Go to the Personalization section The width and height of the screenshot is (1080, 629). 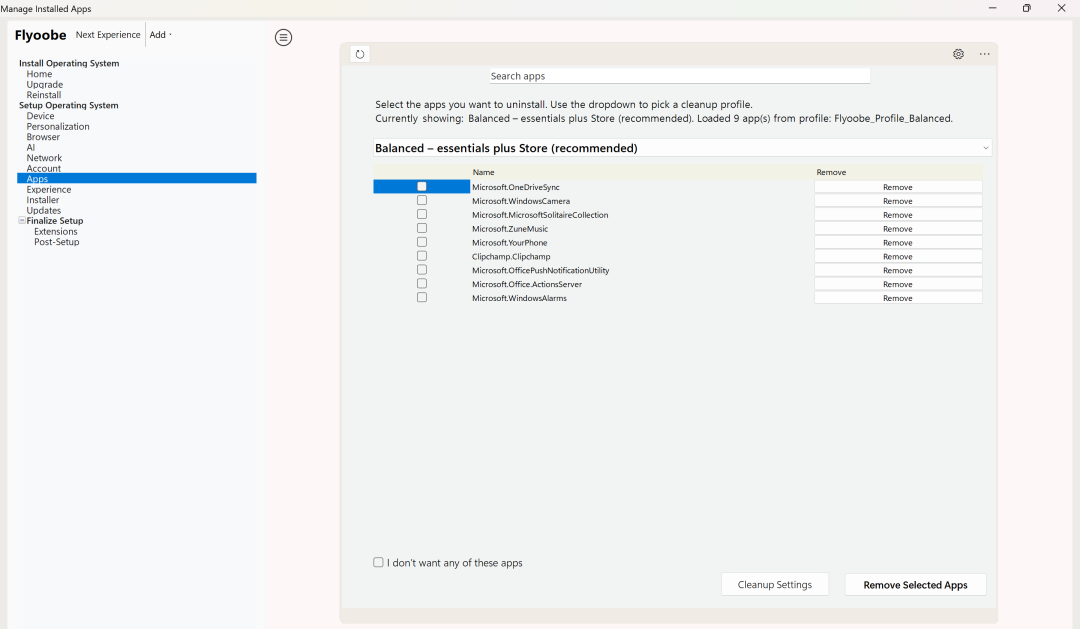point(58,127)
